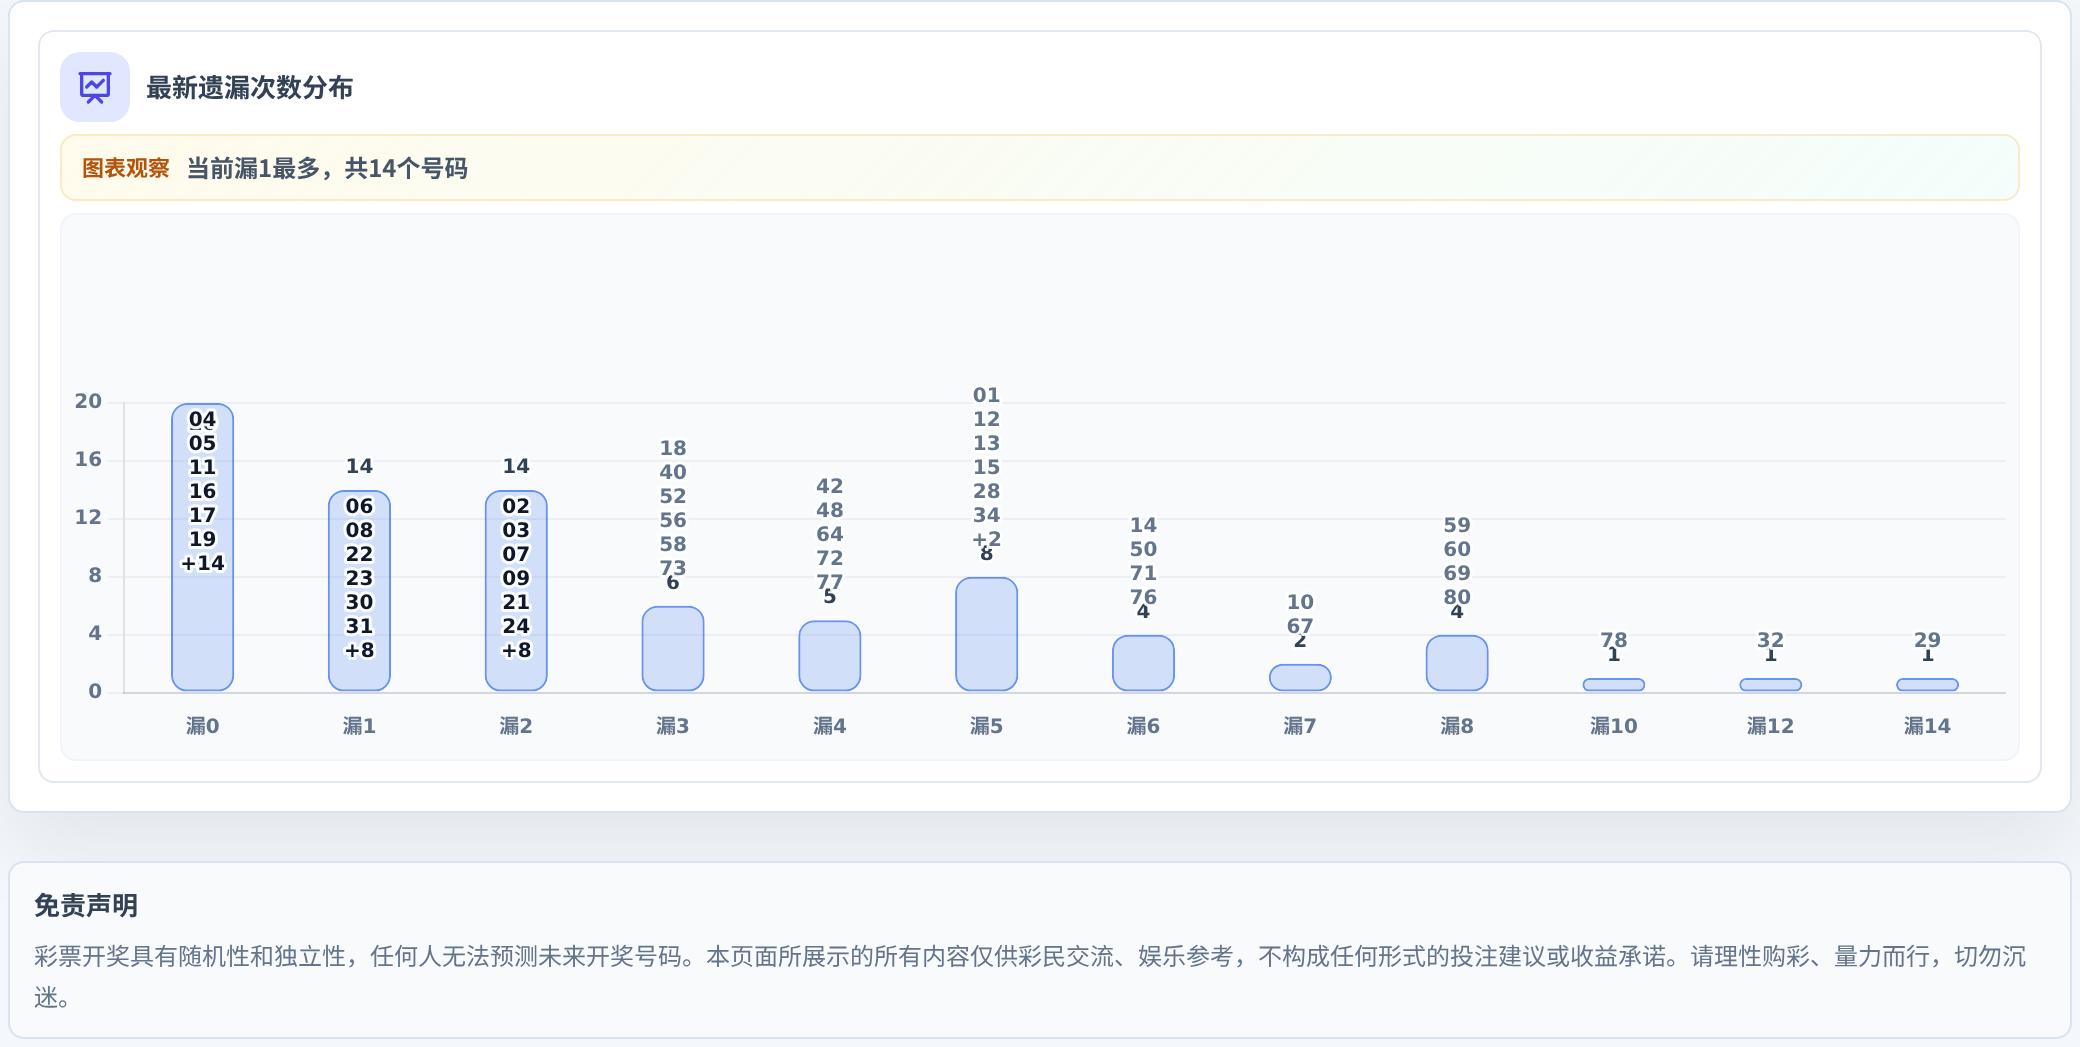
Task: Click the 漏3 bar in the chart
Action: coord(673,648)
